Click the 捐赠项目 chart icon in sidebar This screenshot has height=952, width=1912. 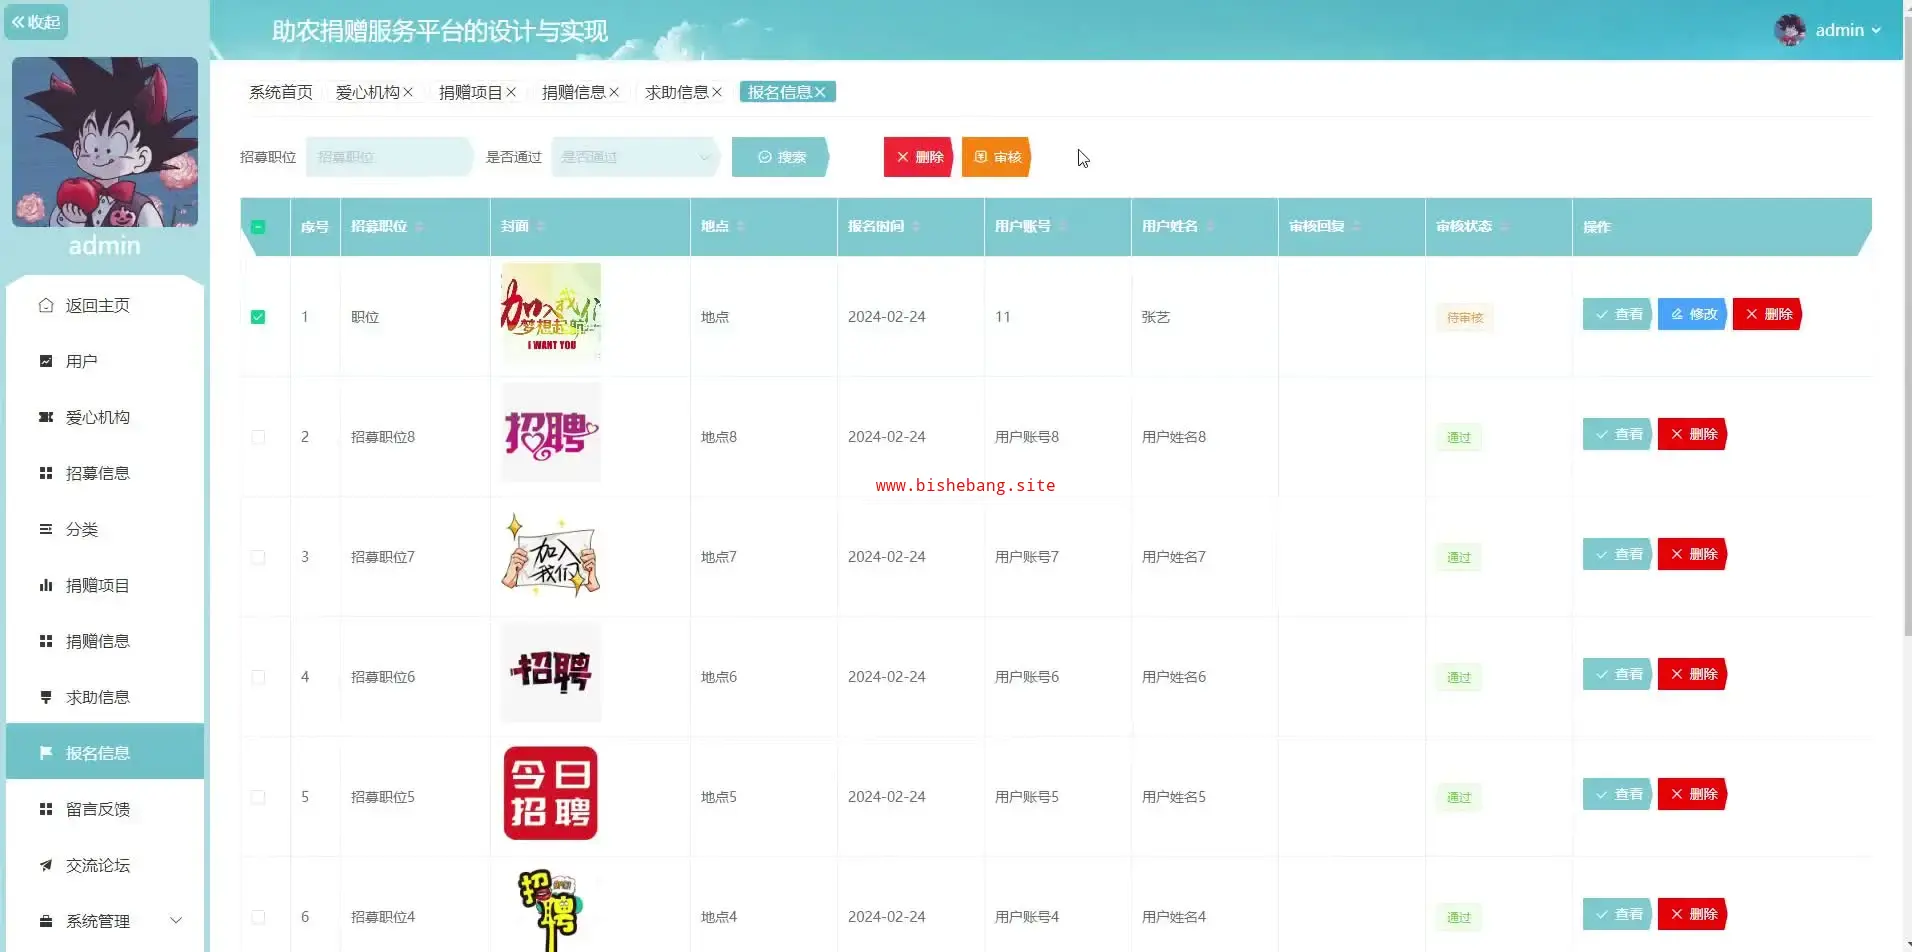46,585
